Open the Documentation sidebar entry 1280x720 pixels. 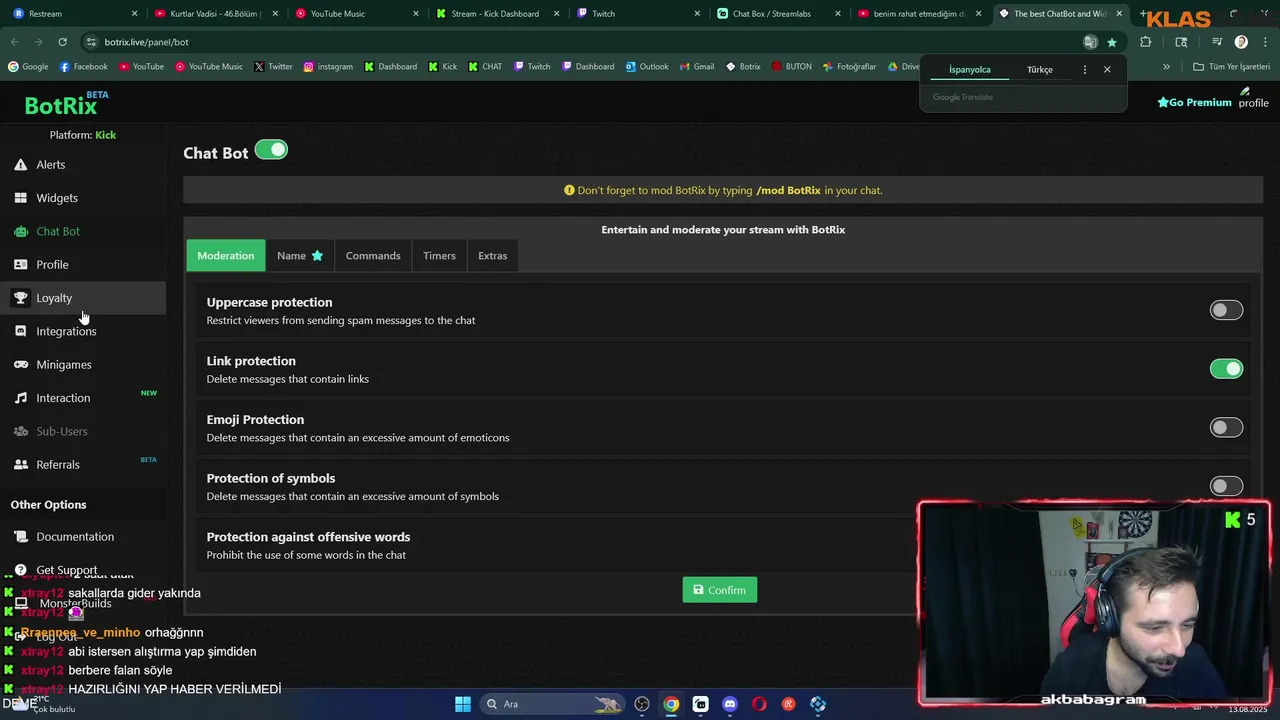point(75,537)
